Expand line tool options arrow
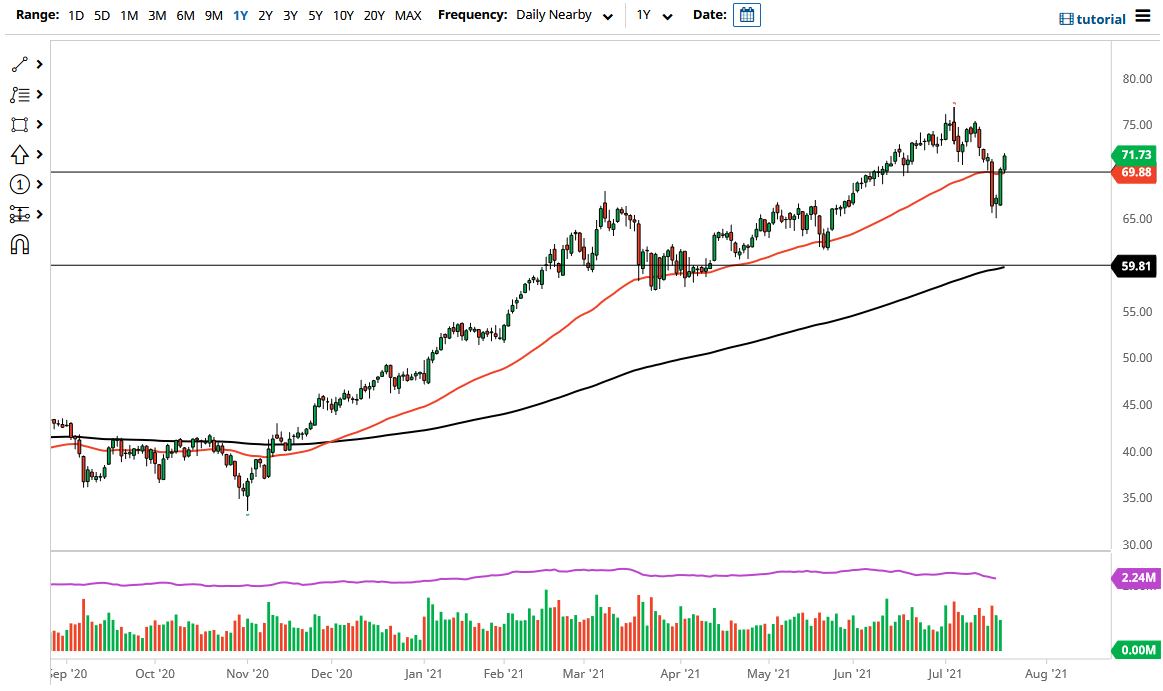 point(39,65)
